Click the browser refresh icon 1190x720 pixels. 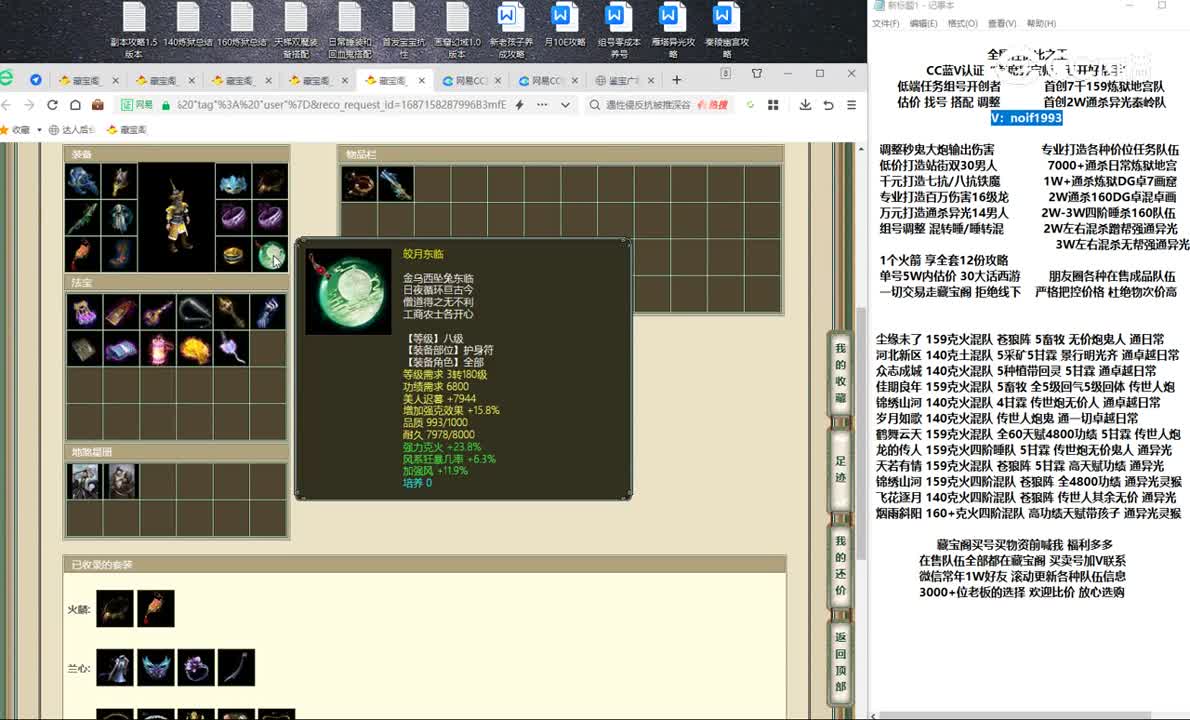pos(52,105)
